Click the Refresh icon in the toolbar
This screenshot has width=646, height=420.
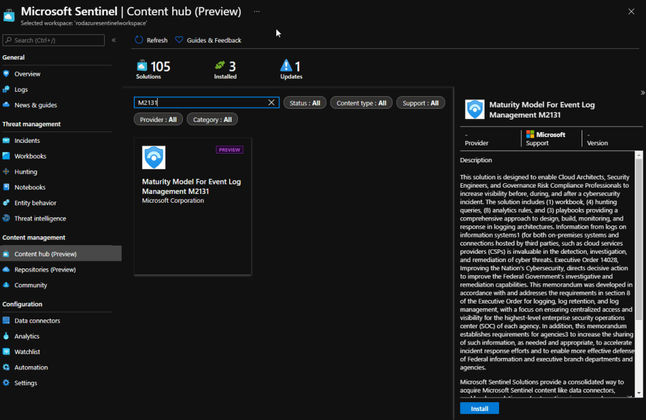point(139,40)
